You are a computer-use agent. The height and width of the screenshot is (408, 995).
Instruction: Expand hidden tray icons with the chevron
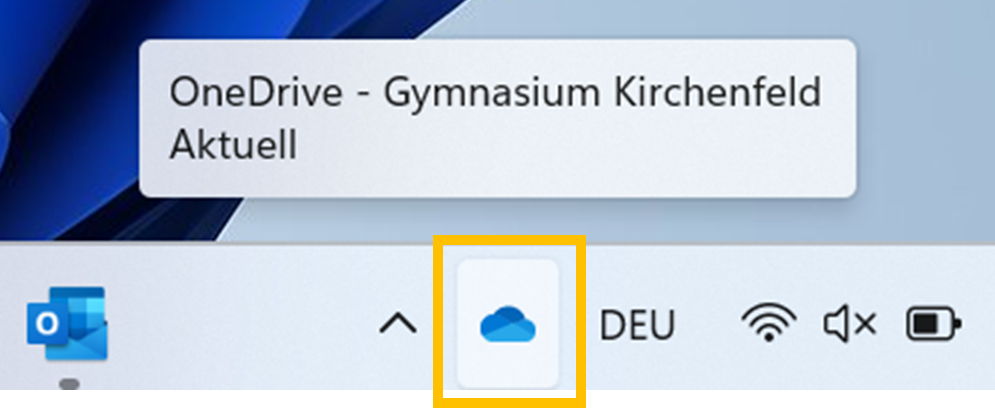pos(398,324)
